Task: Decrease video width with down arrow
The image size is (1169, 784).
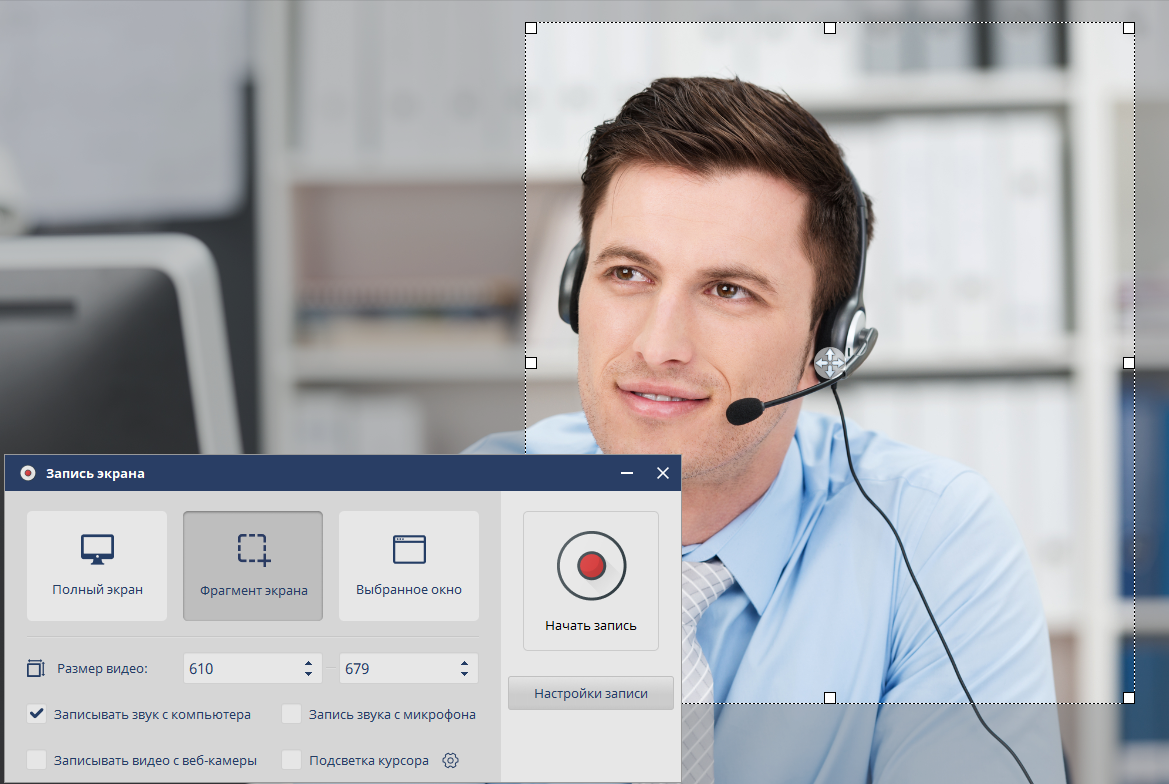Action: click(x=309, y=674)
